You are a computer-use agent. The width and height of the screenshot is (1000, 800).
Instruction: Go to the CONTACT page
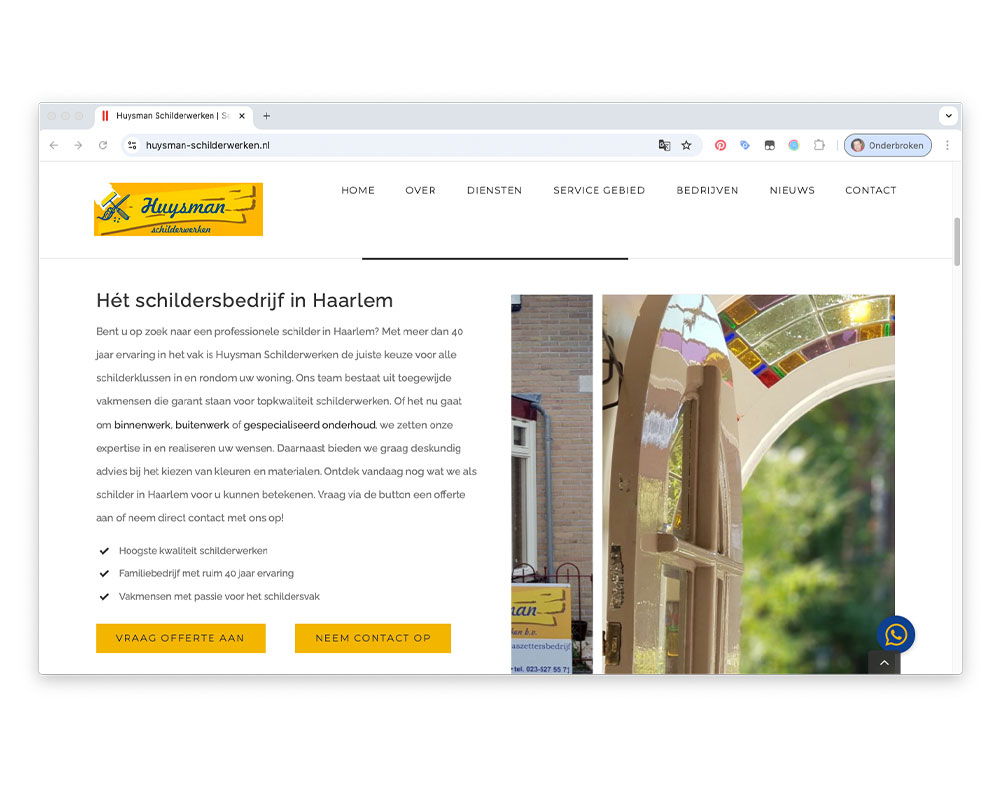(871, 190)
